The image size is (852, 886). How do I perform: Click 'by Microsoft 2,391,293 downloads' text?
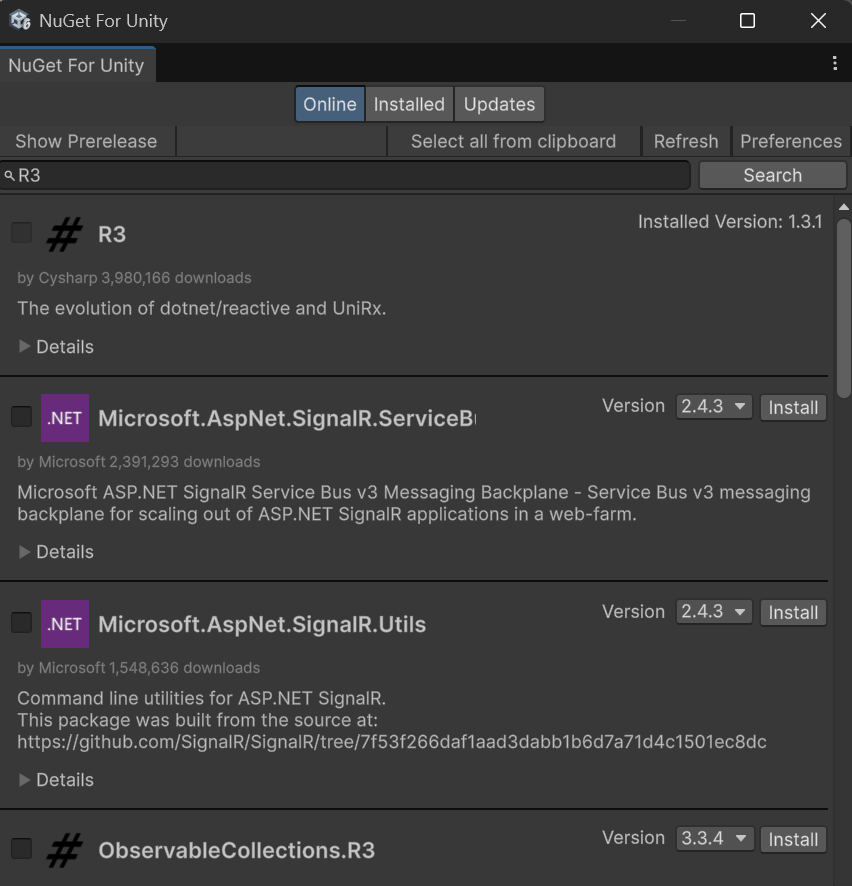138,462
